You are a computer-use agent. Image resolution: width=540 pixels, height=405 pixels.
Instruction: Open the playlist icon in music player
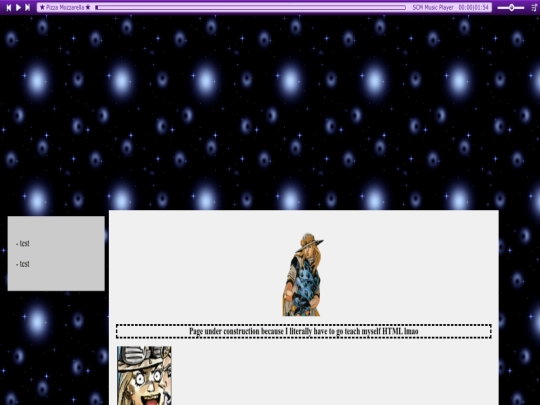[x=534, y=8]
